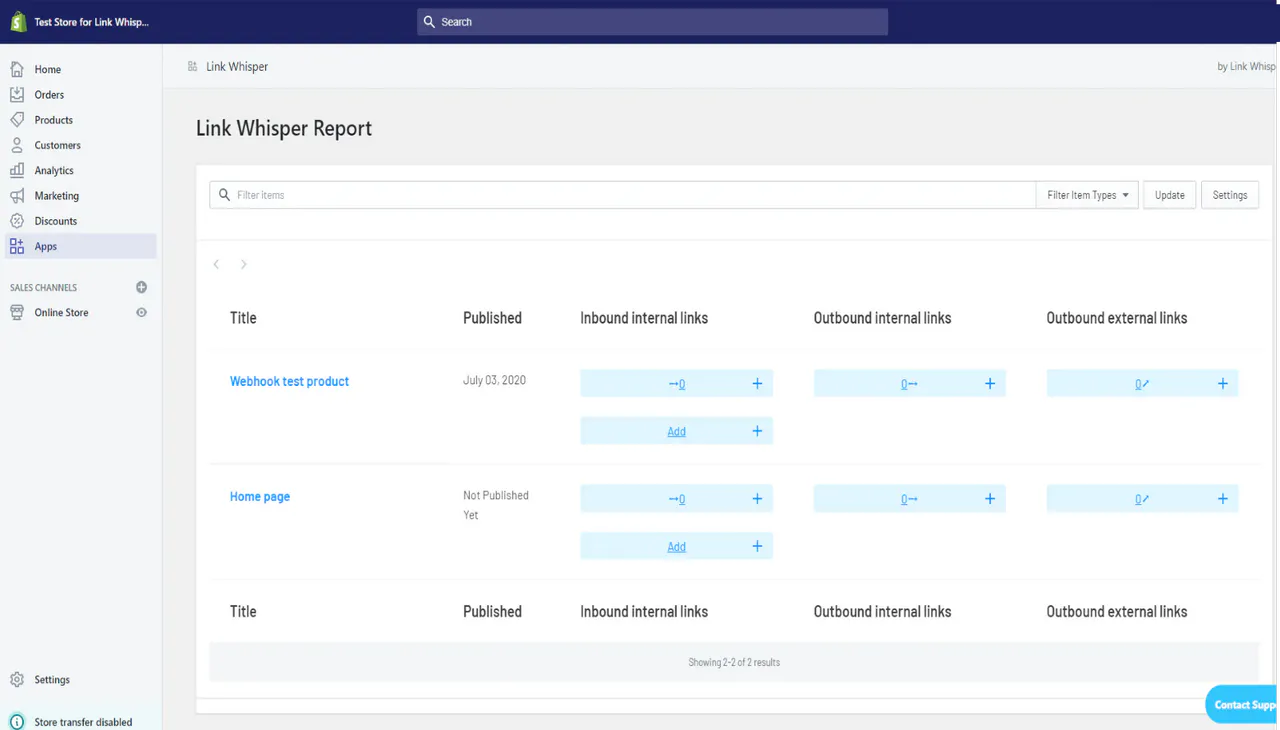Expand inbound links plus for Webhook test product
The image size is (1280, 730).
click(757, 383)
